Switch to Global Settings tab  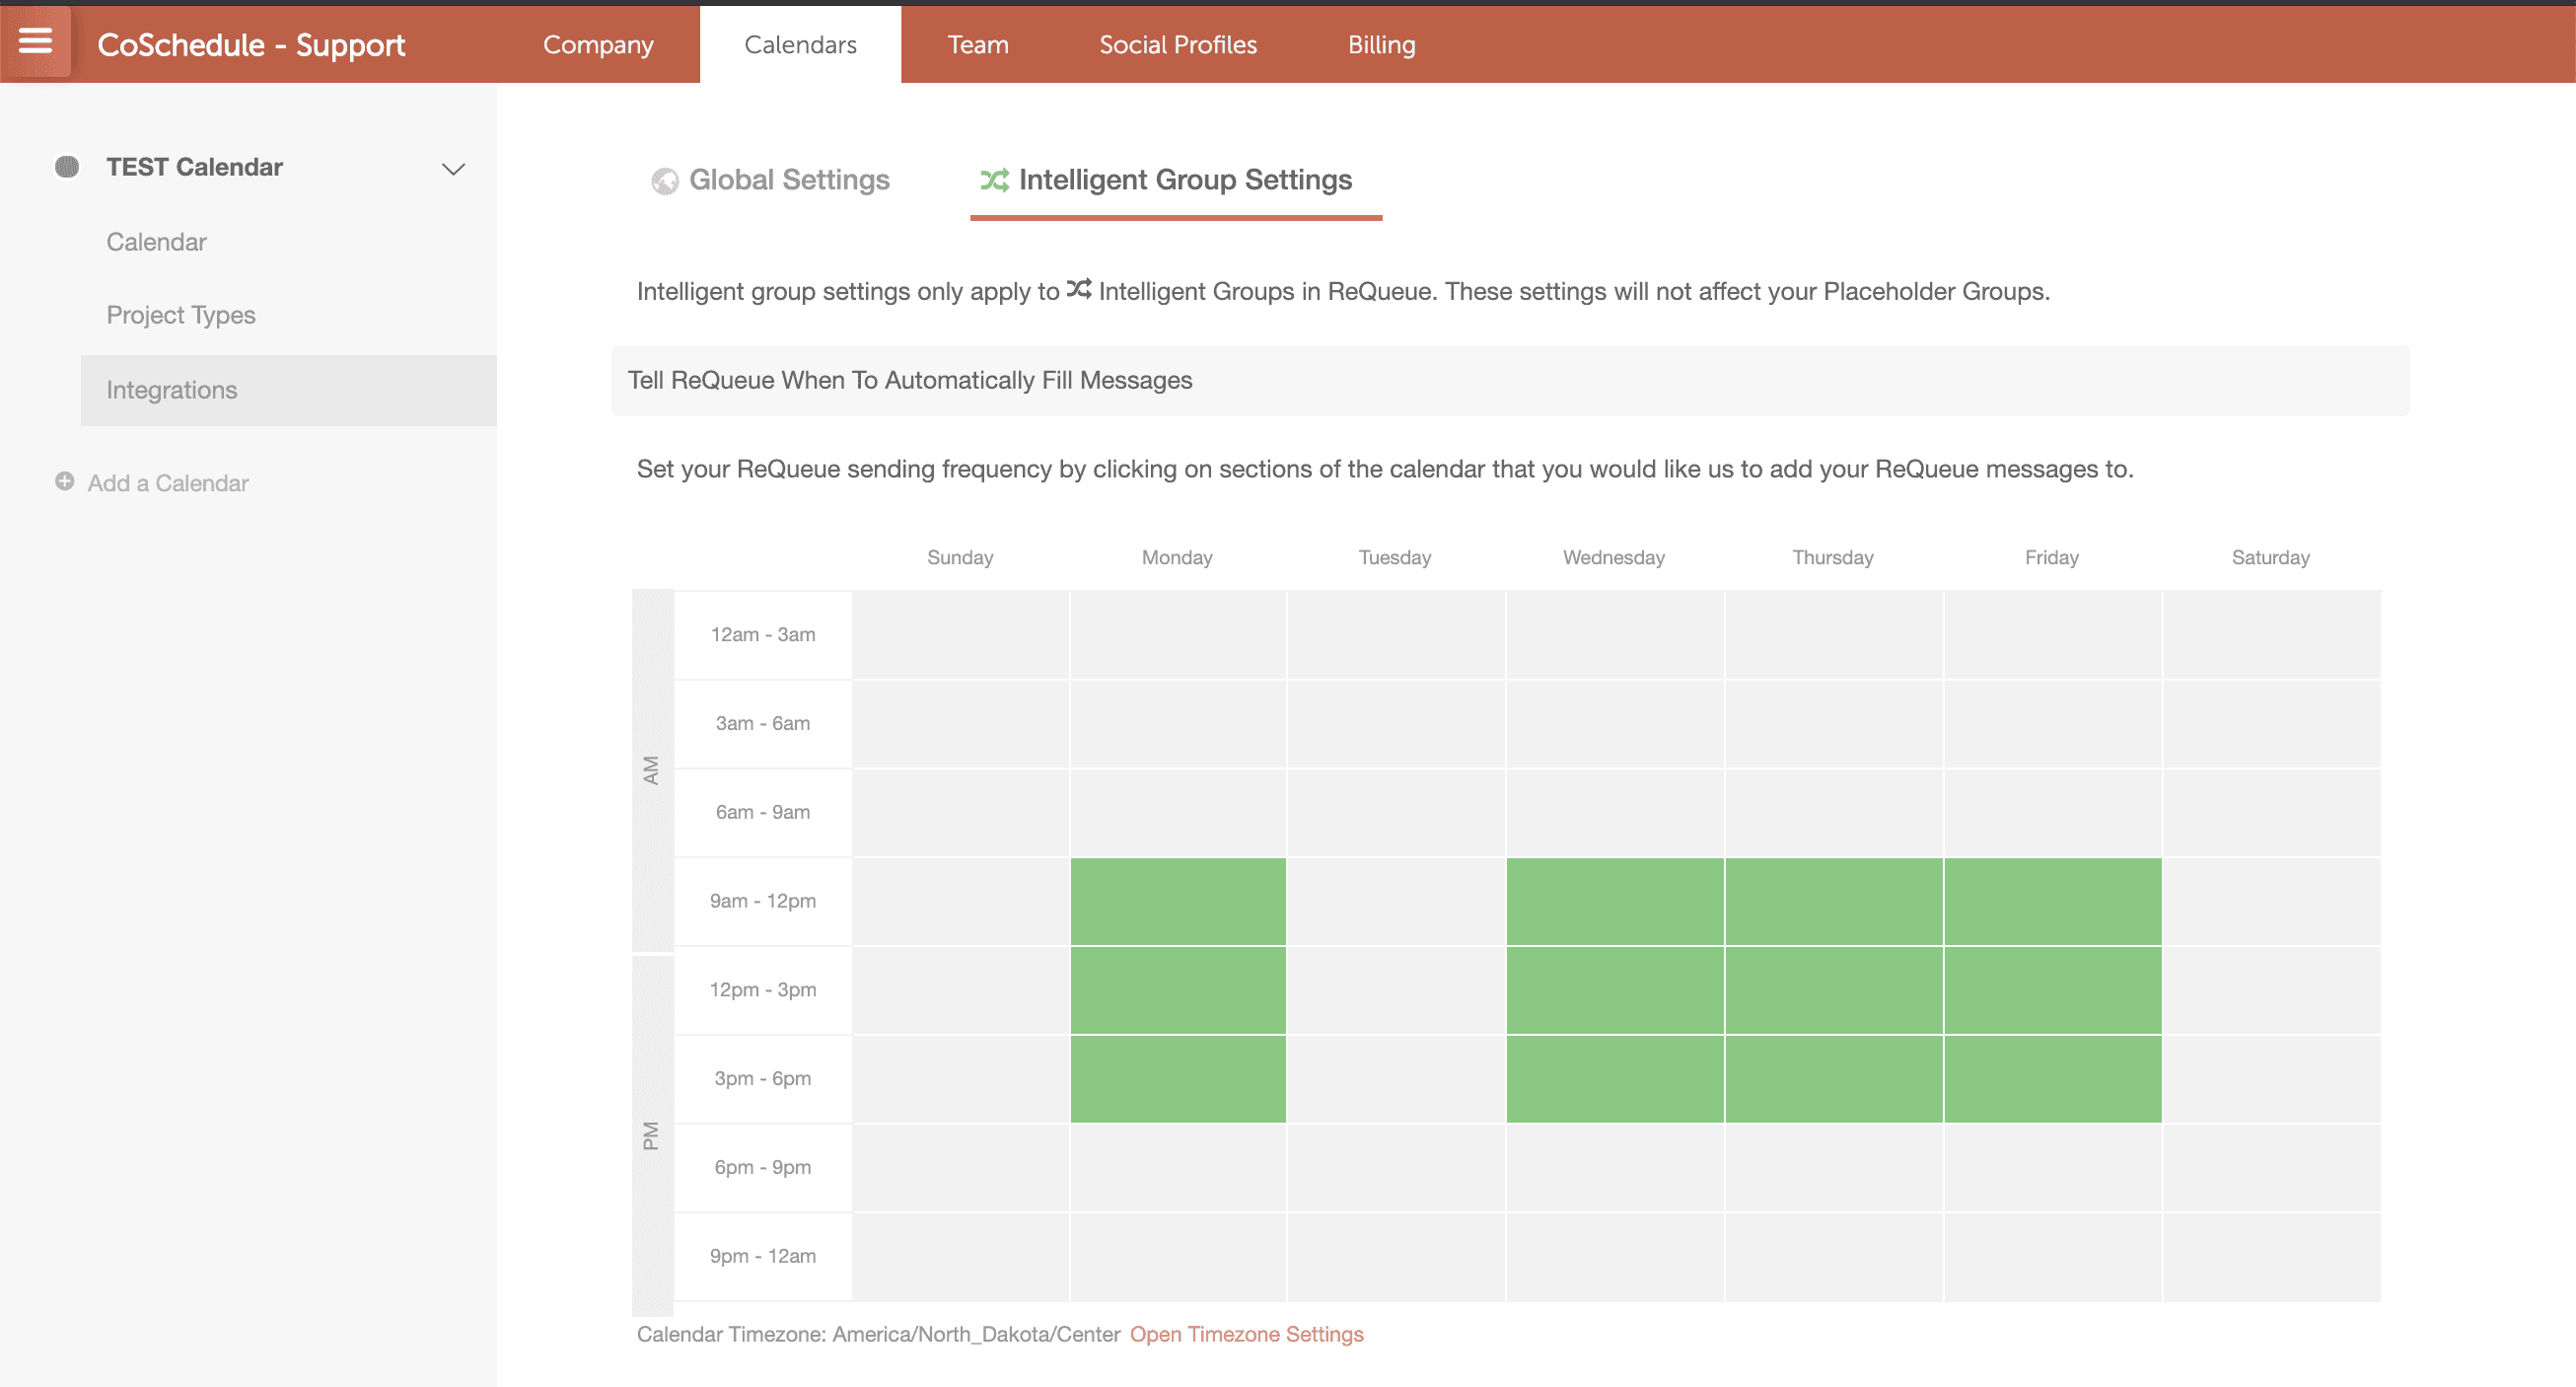click(x=771, y=180)
